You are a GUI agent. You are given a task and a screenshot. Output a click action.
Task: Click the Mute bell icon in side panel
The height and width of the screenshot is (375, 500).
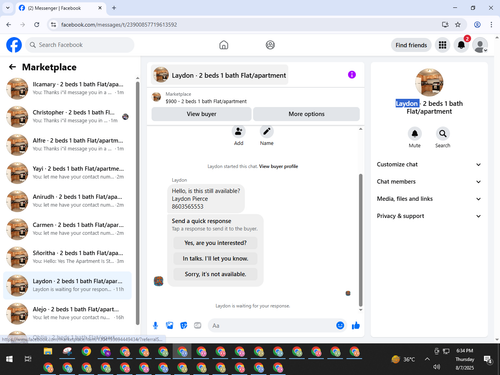415,134
